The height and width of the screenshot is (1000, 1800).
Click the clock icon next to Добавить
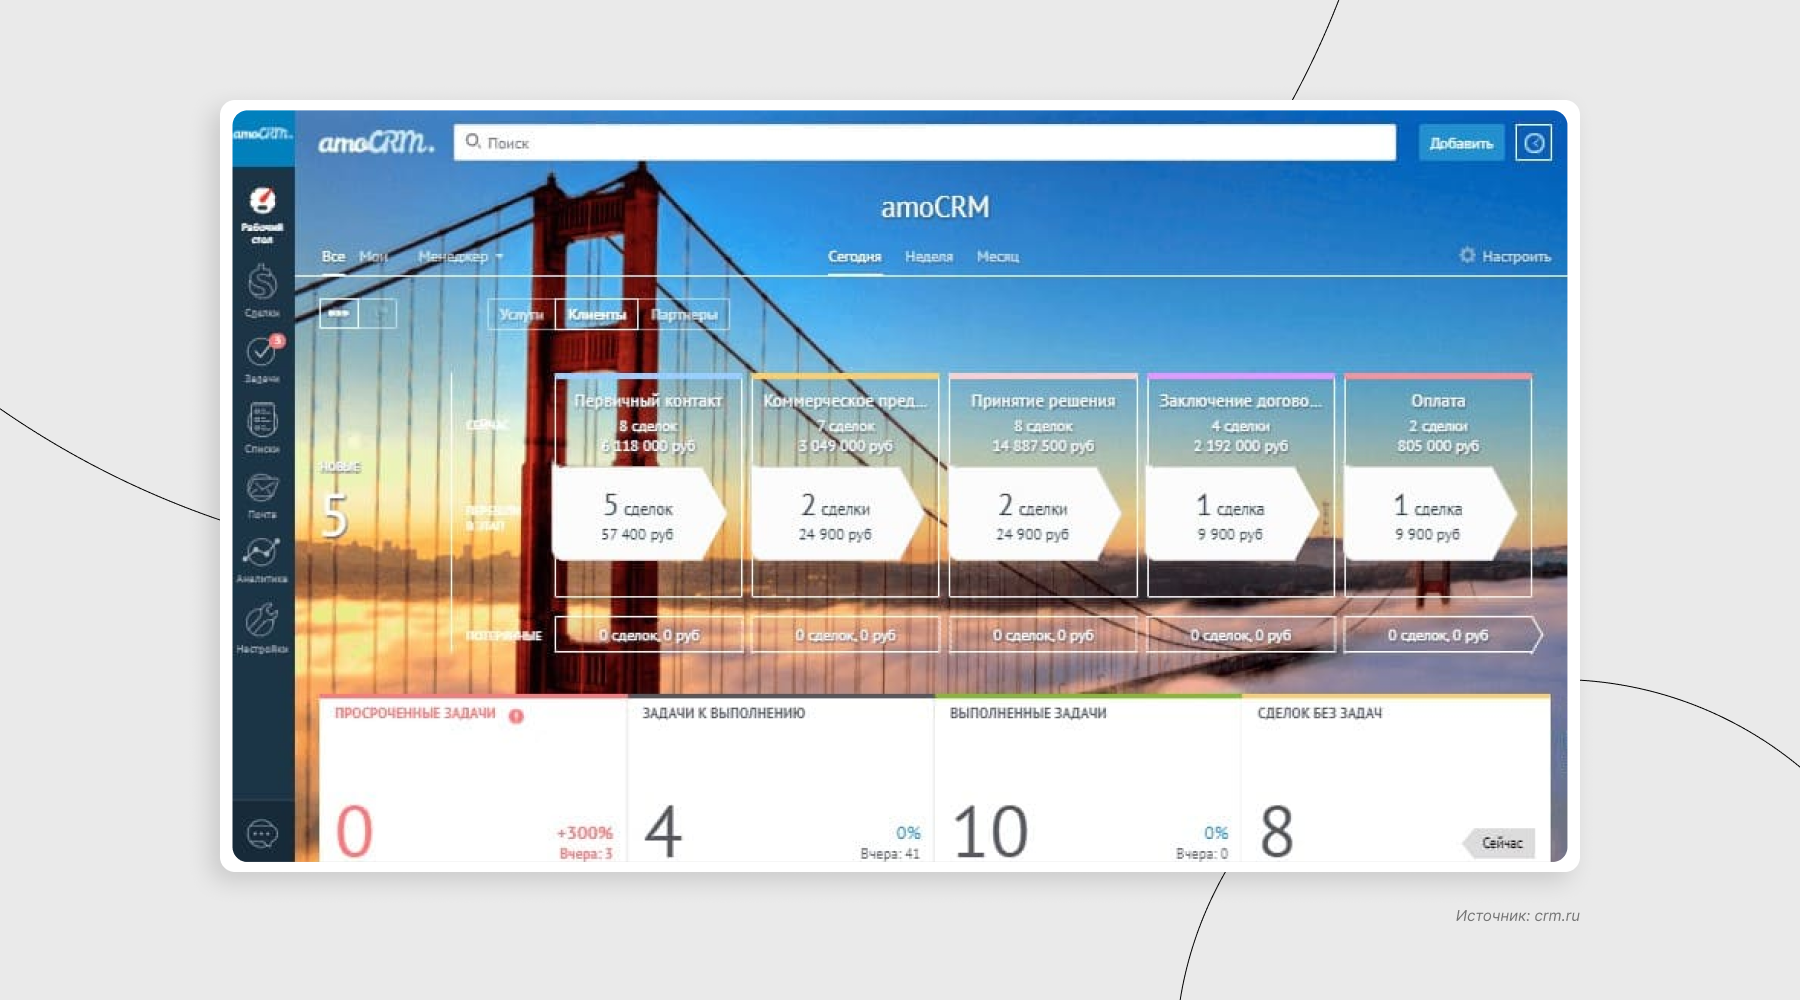[x=1534, y=143]
